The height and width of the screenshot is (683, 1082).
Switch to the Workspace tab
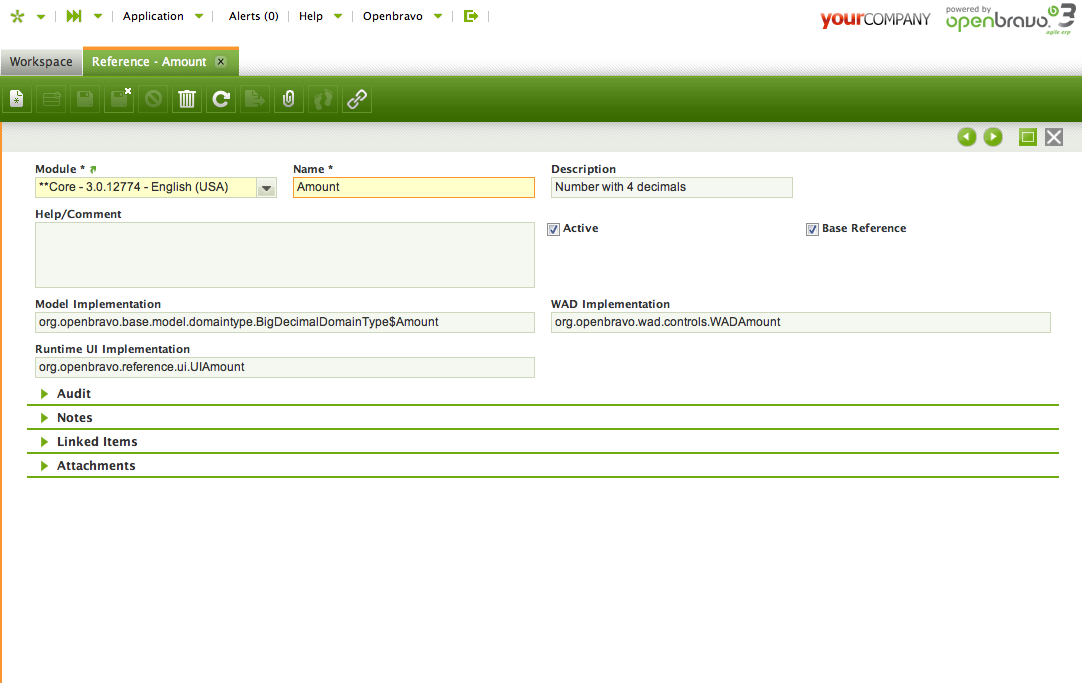coord(41,62)
